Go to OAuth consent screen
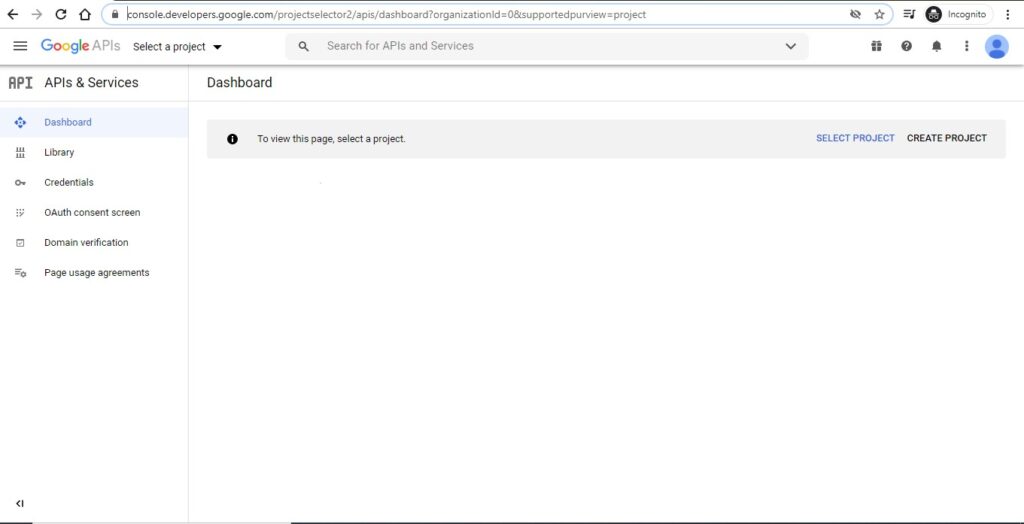The image size is (1024, 524). [92, 212]
